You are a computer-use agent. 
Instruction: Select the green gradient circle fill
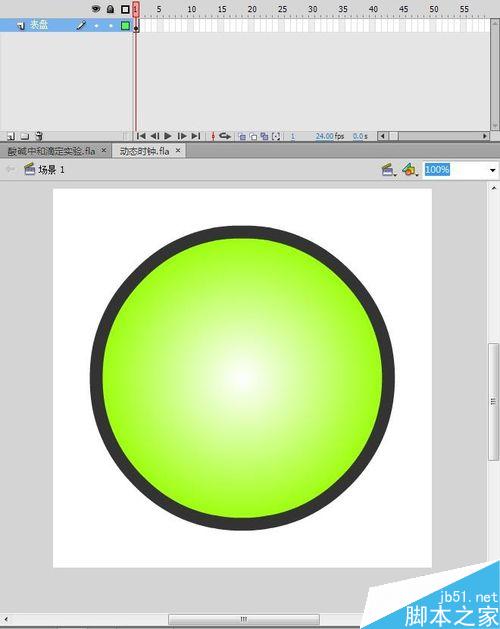pos(242,377)
